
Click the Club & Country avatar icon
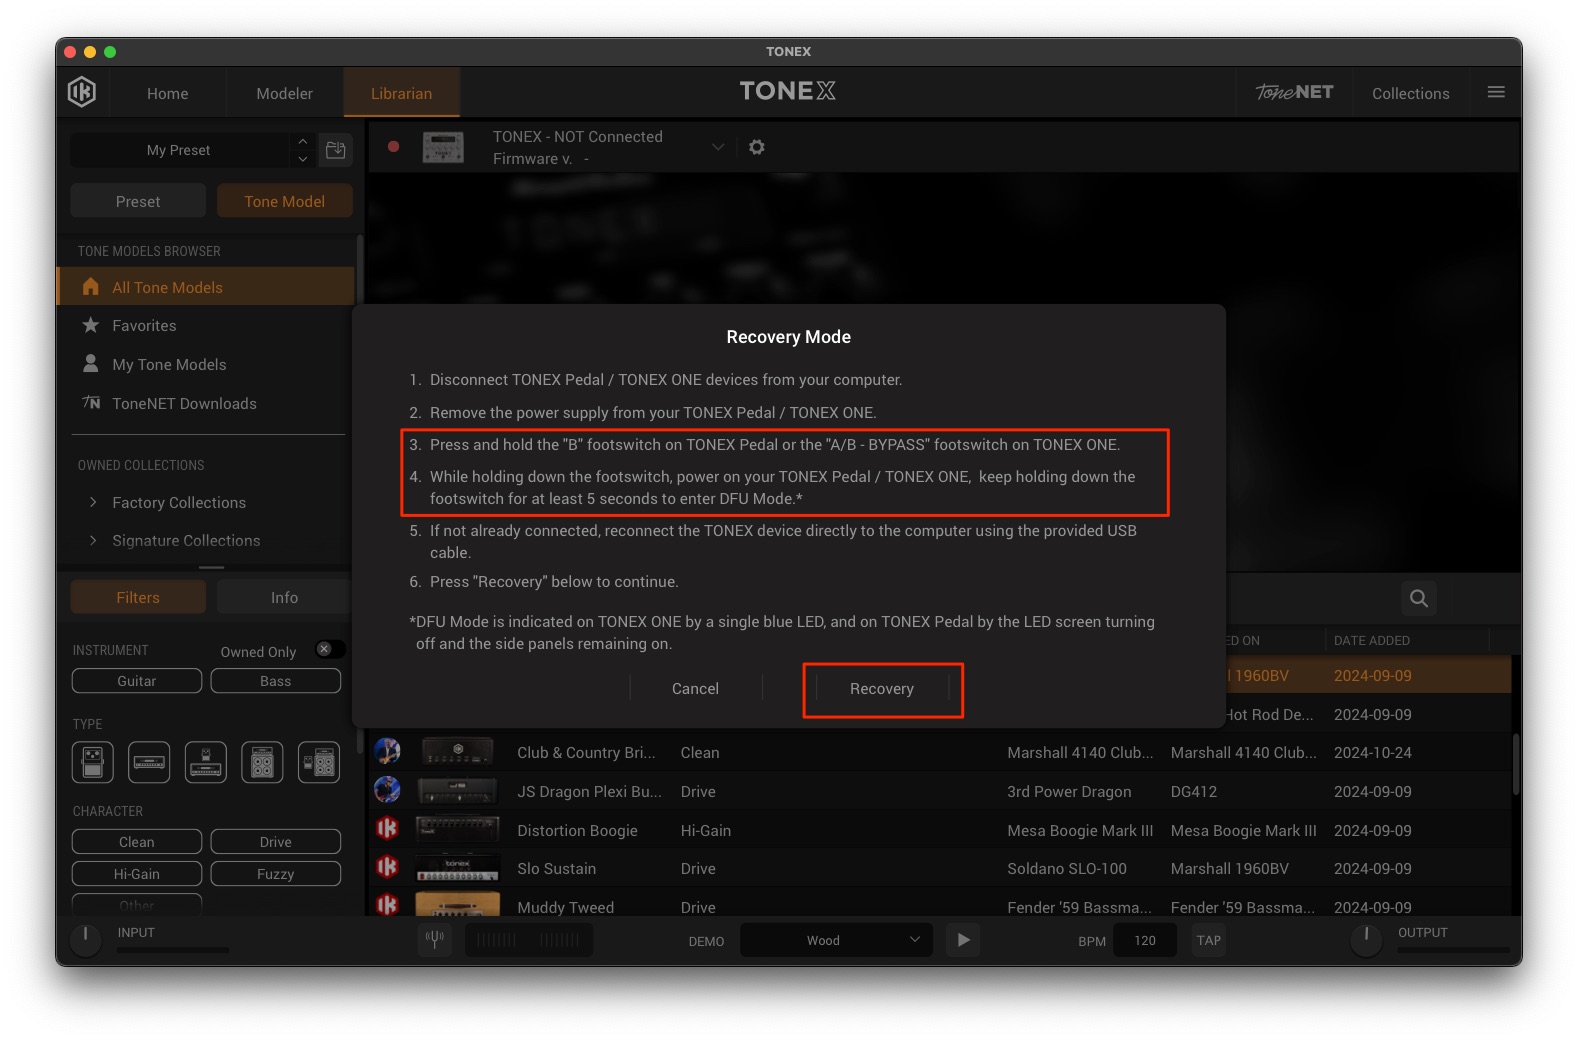click(387, 751)
